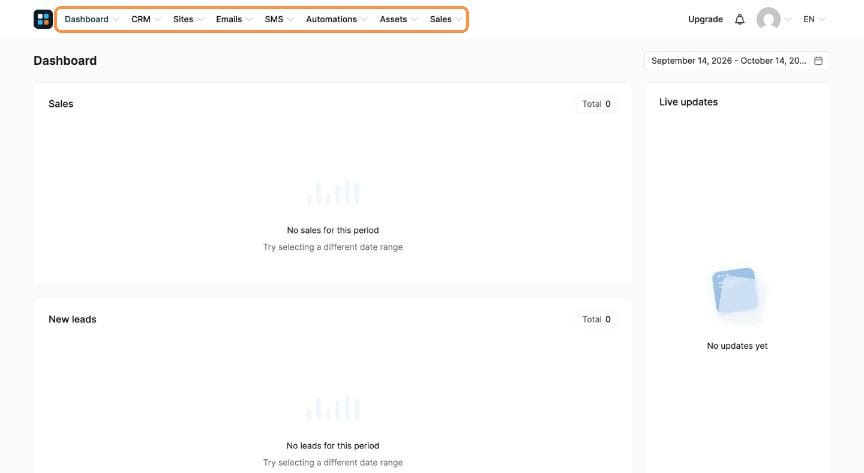The image size is (864, 473).
Task: Click the Upgrade link
Action: (705, 19)
